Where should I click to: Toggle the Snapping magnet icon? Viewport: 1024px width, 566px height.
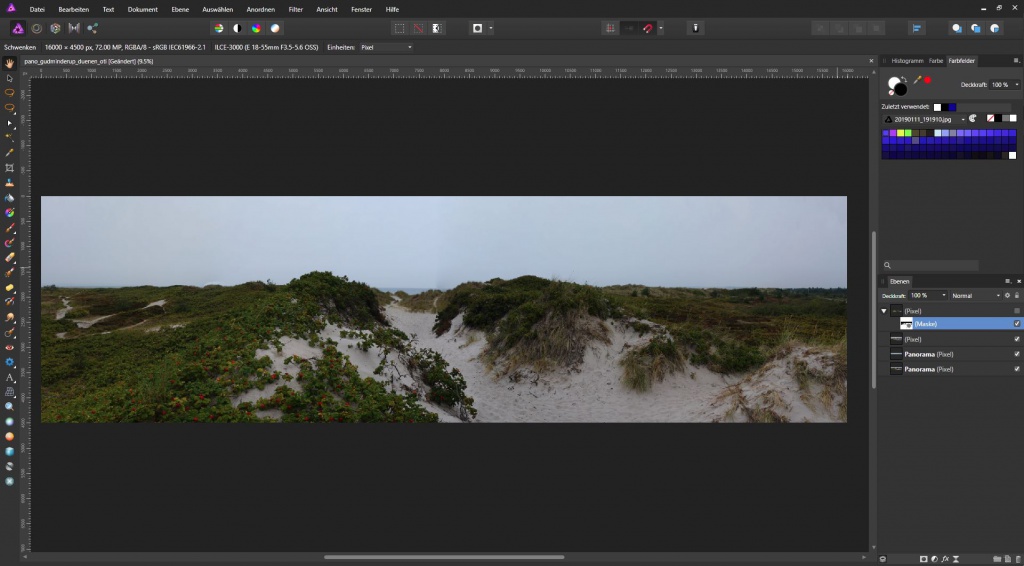tap(648, 28)
